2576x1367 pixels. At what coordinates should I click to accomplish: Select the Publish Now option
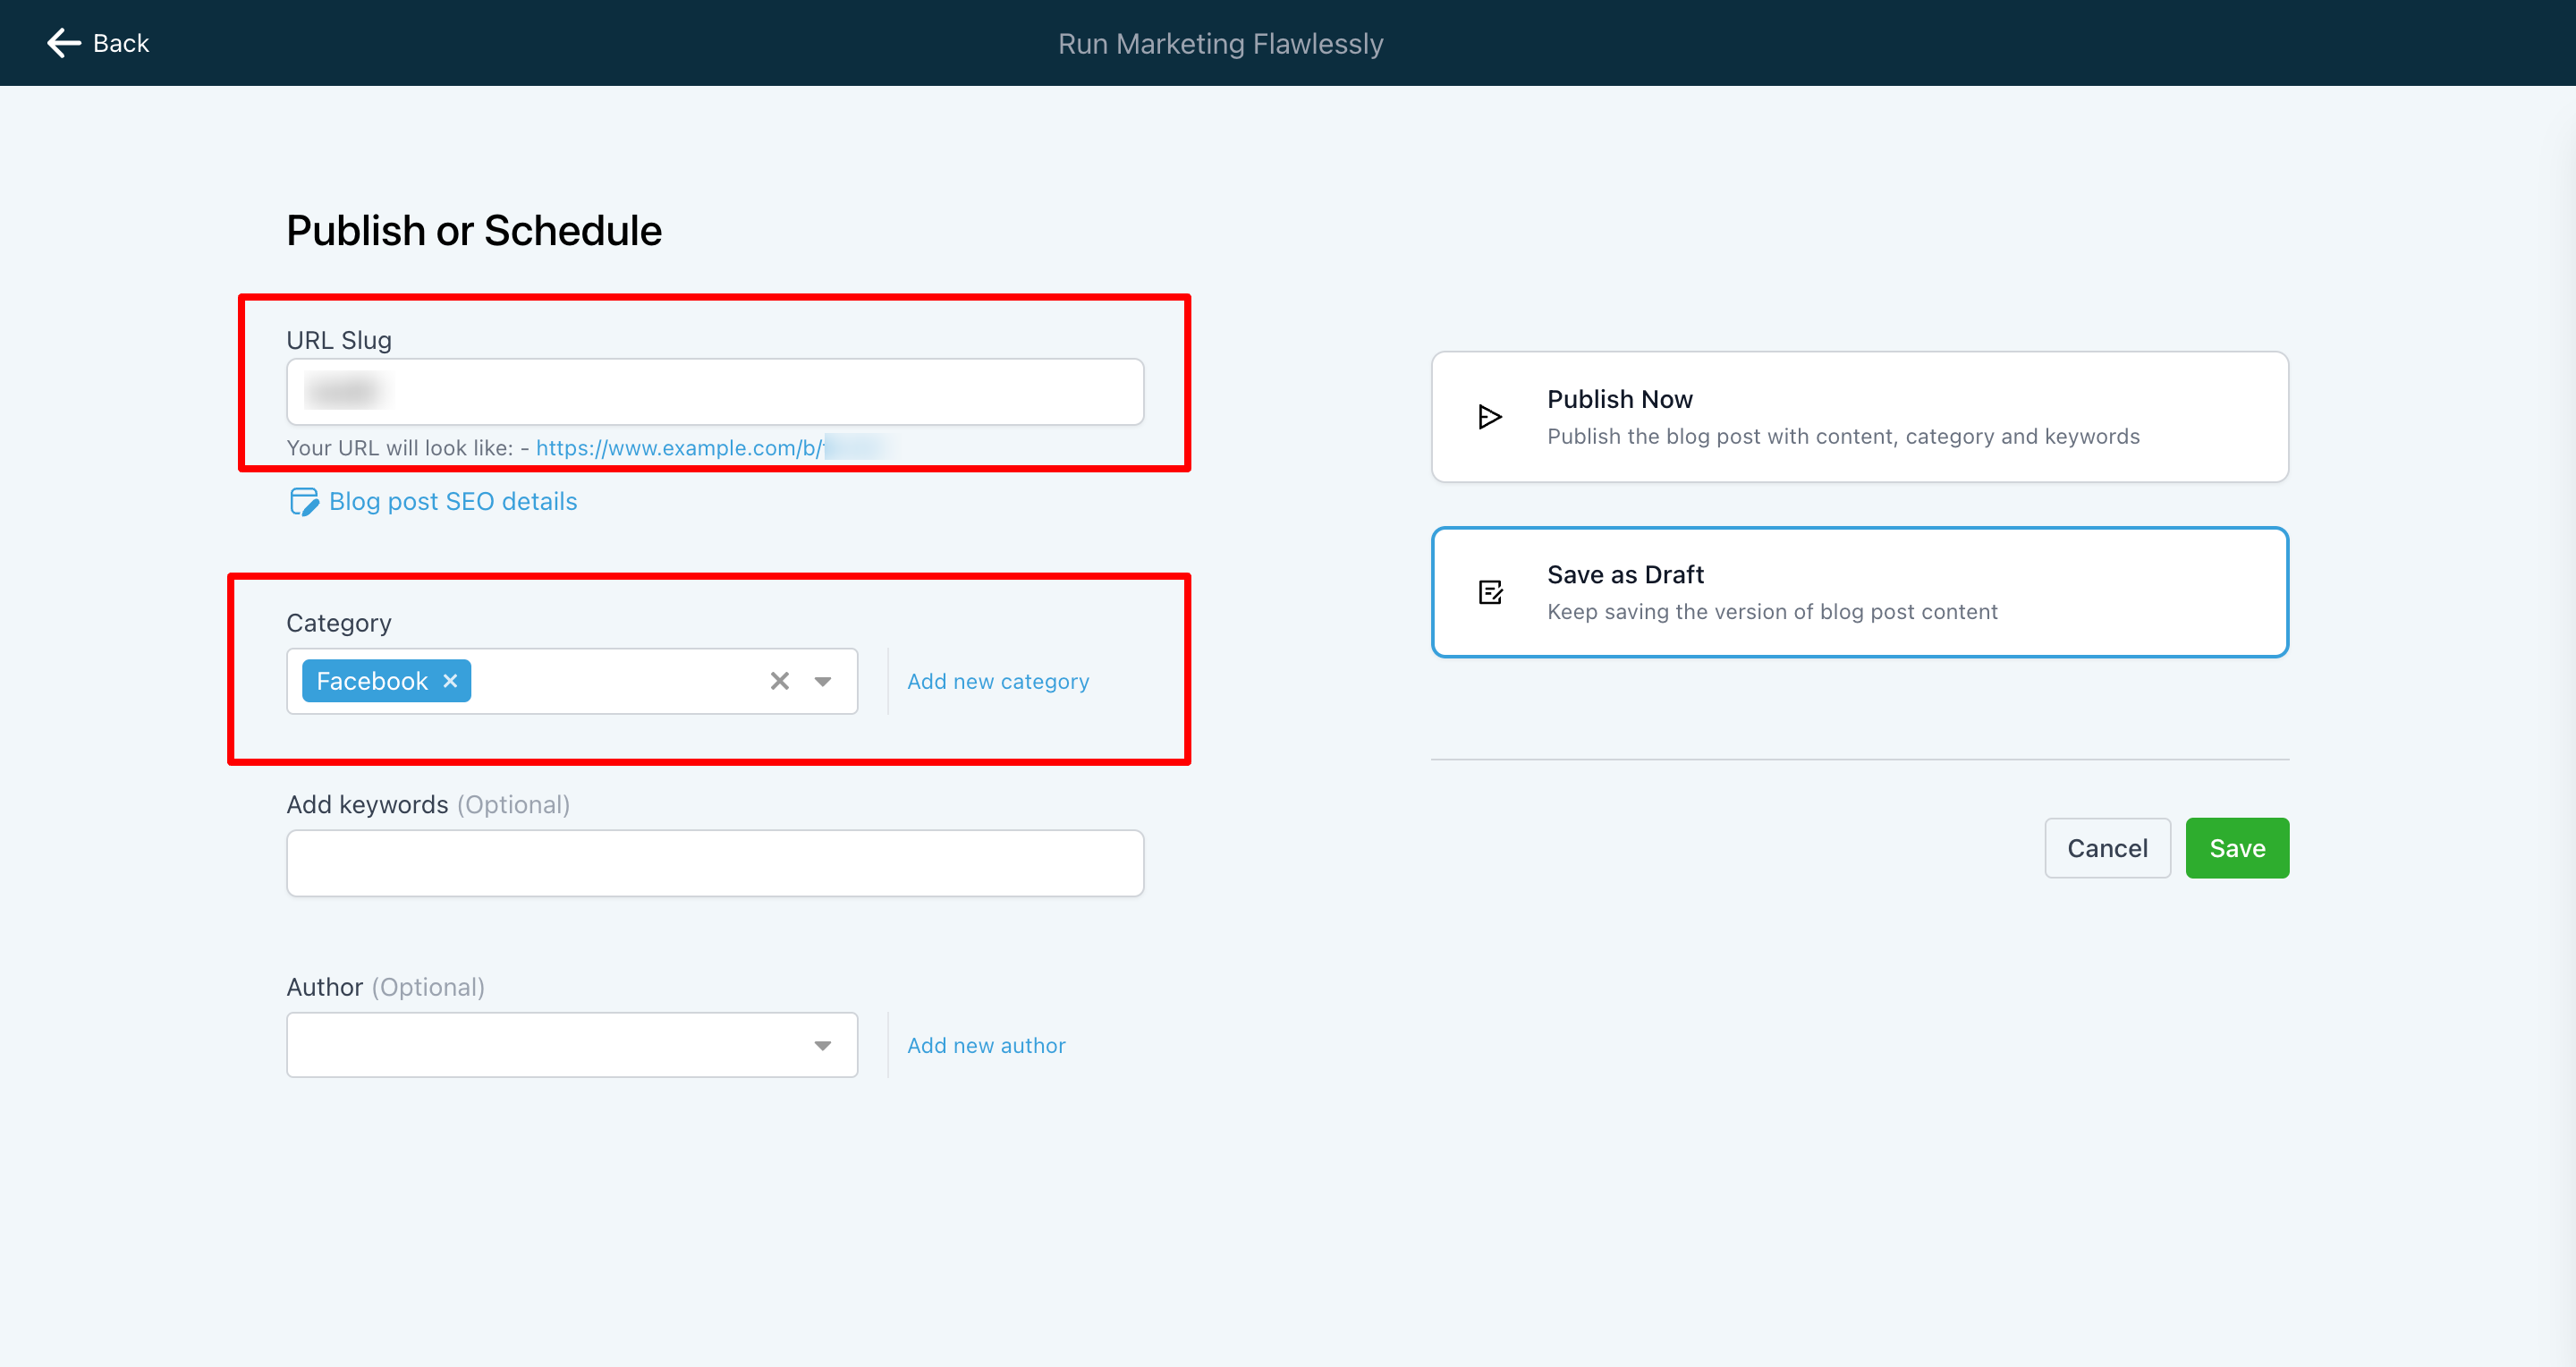click(1859, 416)
